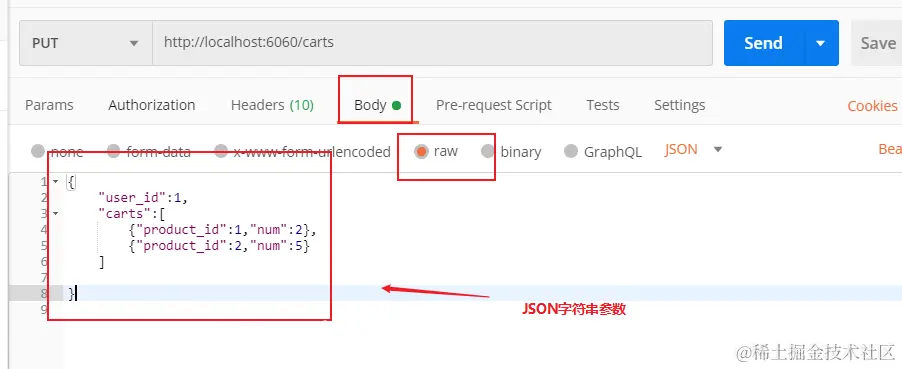Open Pre-request Script tab
The width and height of the screenshot is (902, 369).
click(x=494, y=105)
